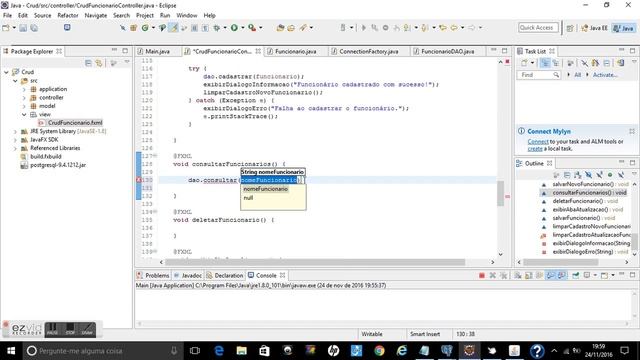Open Package Explorer view menu arrow
Screen dimensions: 640x360
coord(127,62)
